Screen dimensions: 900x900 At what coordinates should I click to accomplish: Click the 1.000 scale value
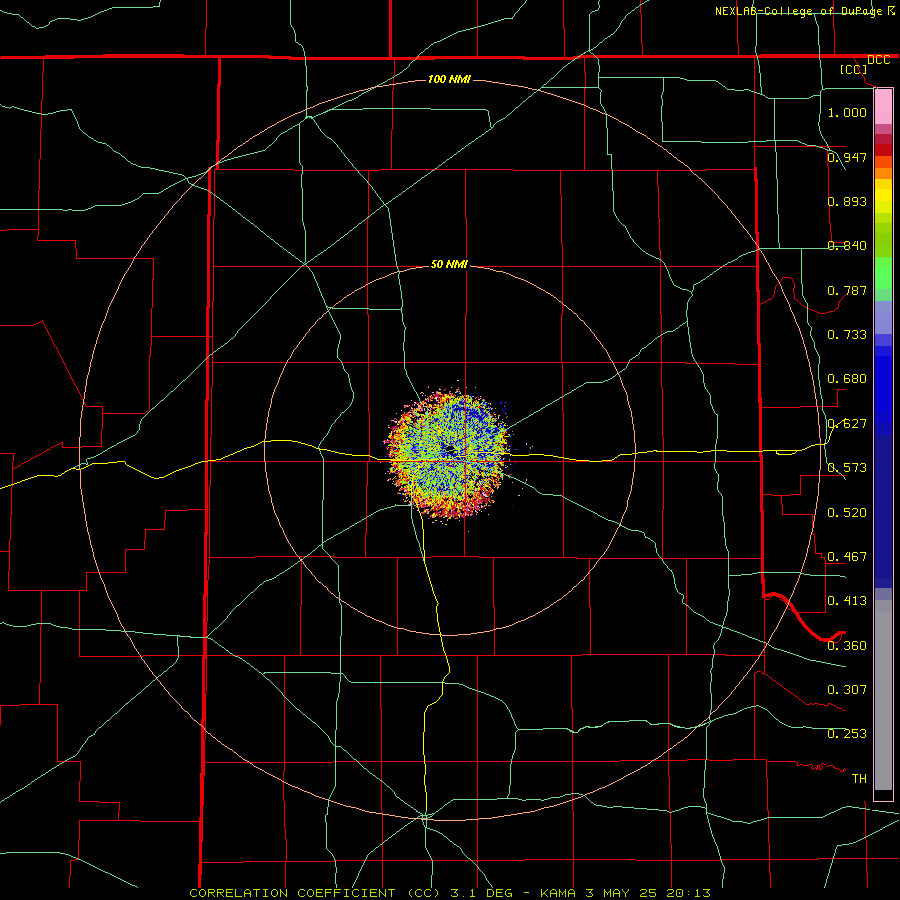847,112
